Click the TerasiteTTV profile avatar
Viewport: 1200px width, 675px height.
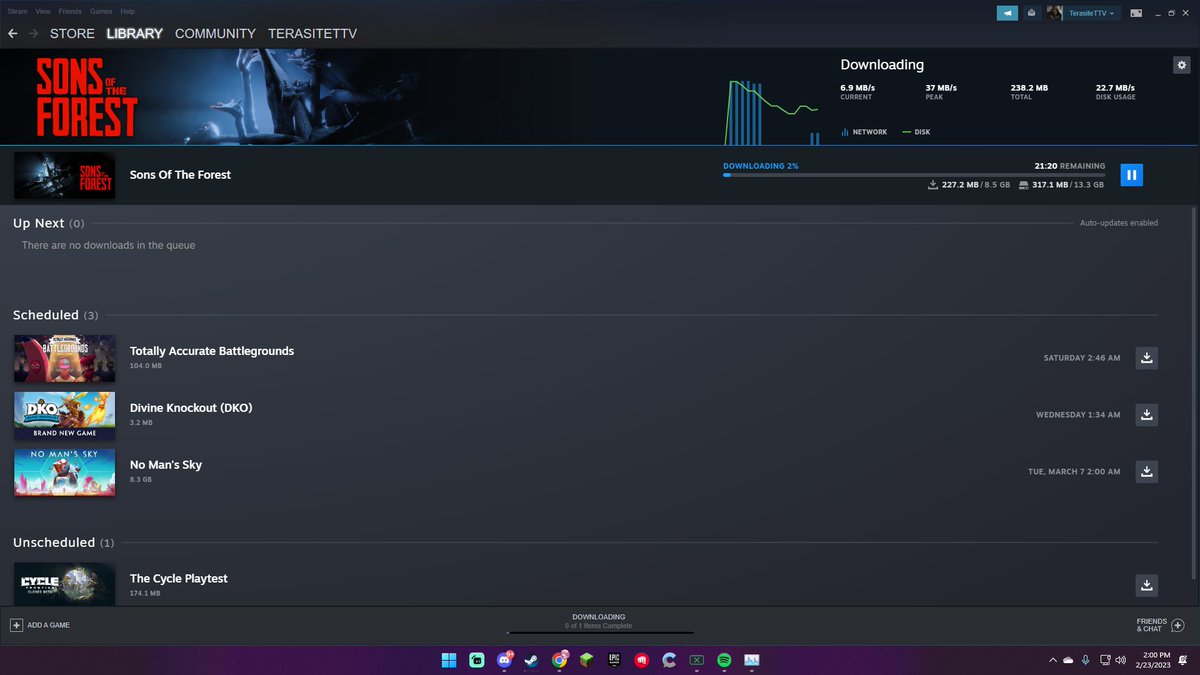click(x=1054, y=13)
